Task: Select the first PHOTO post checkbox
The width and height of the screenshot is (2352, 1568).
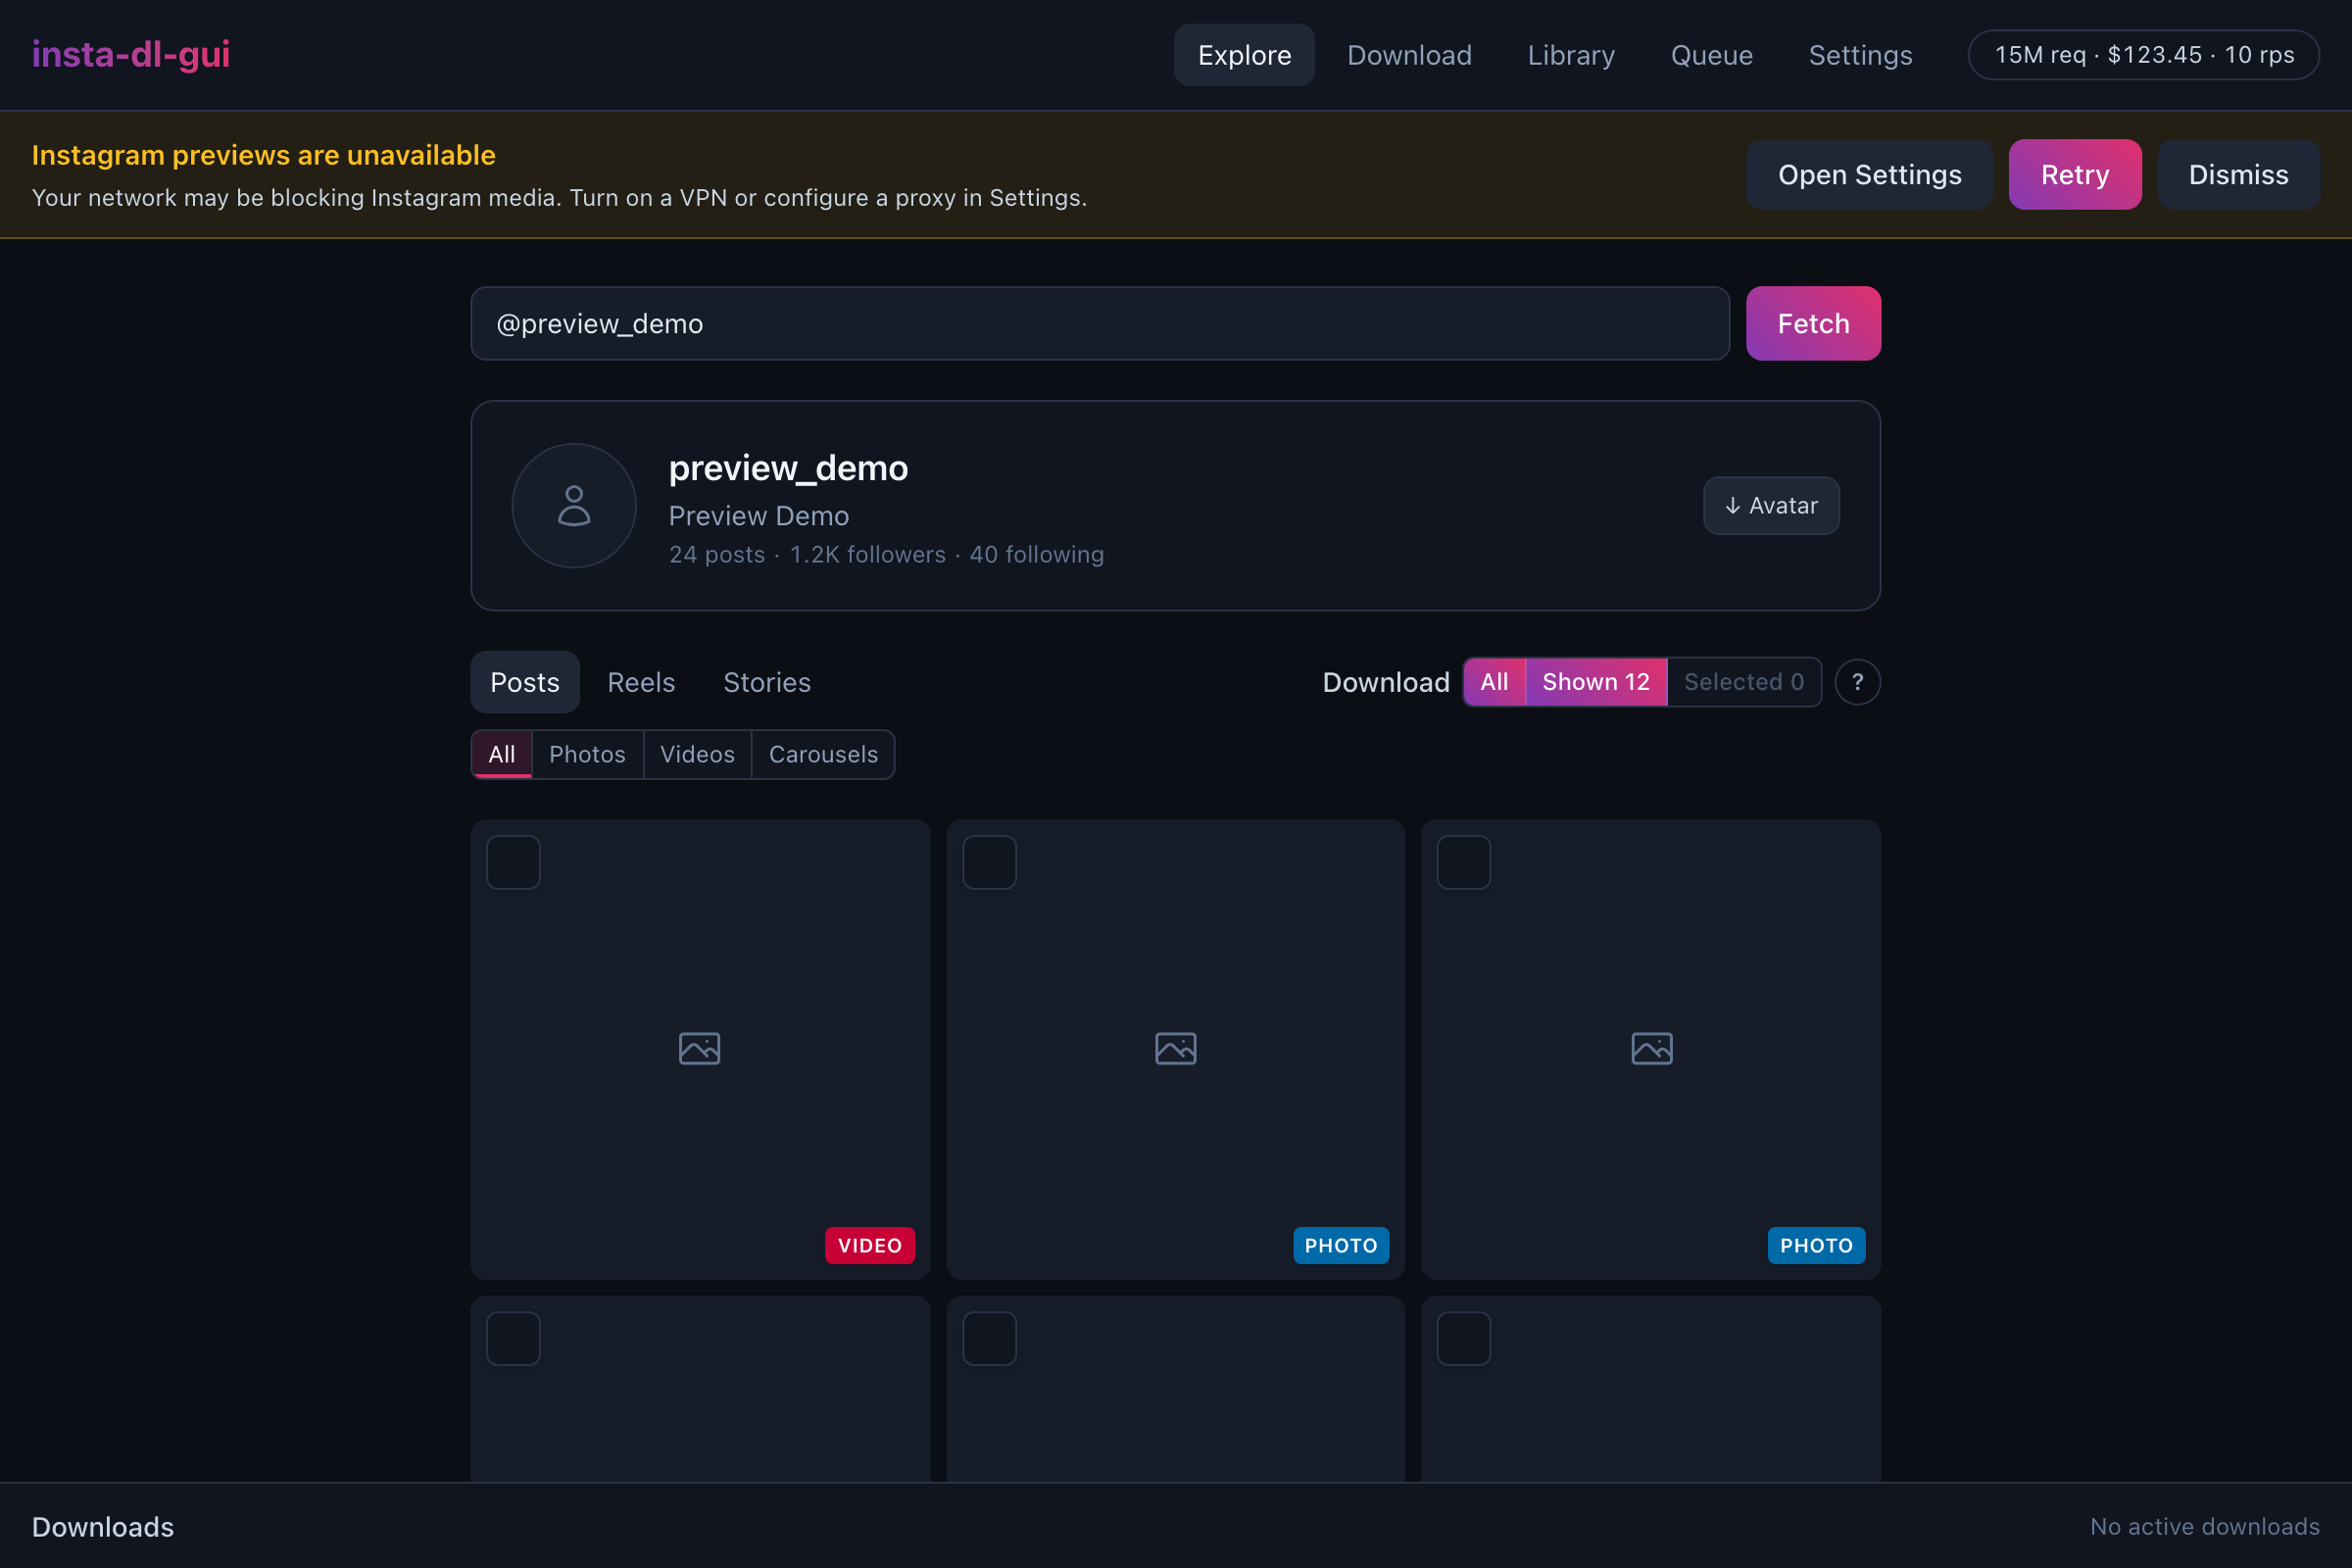Action: point(989,862)
